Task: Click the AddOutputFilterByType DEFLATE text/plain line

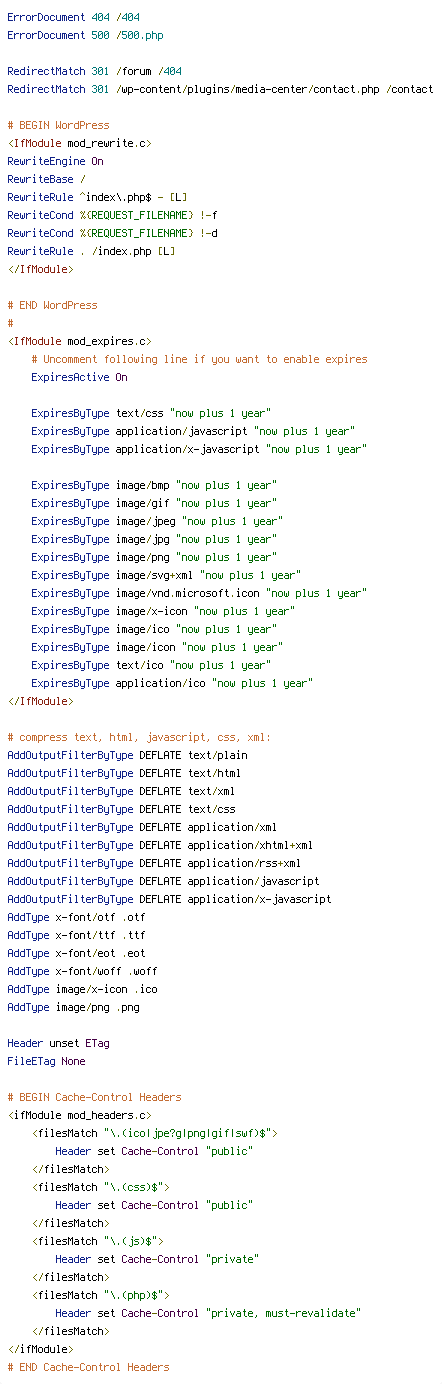Action: point(127,755)
